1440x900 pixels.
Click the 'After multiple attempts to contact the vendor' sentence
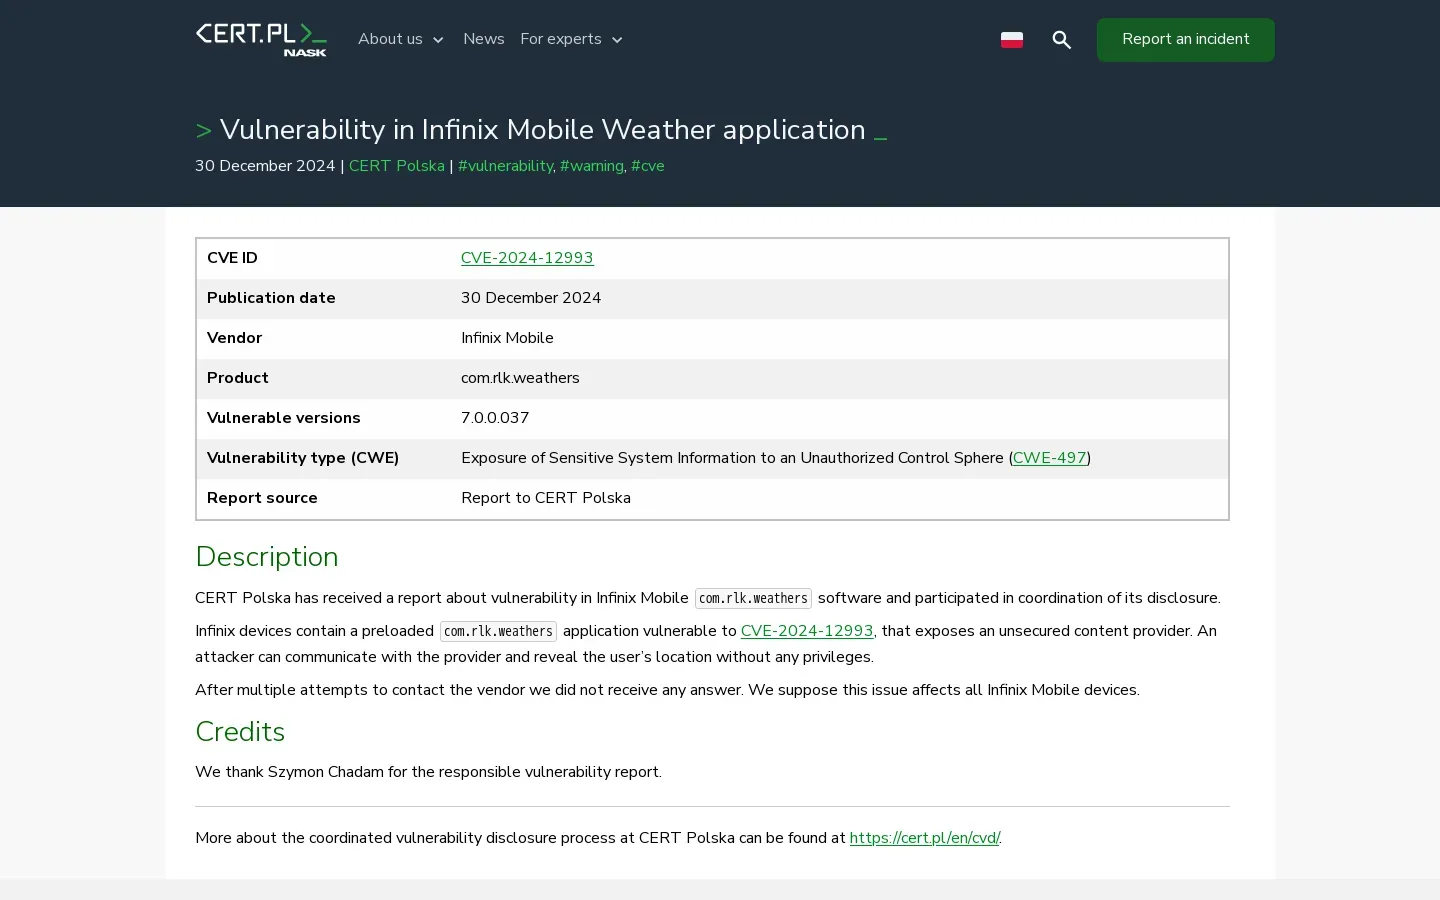click(x=667, y=690)
